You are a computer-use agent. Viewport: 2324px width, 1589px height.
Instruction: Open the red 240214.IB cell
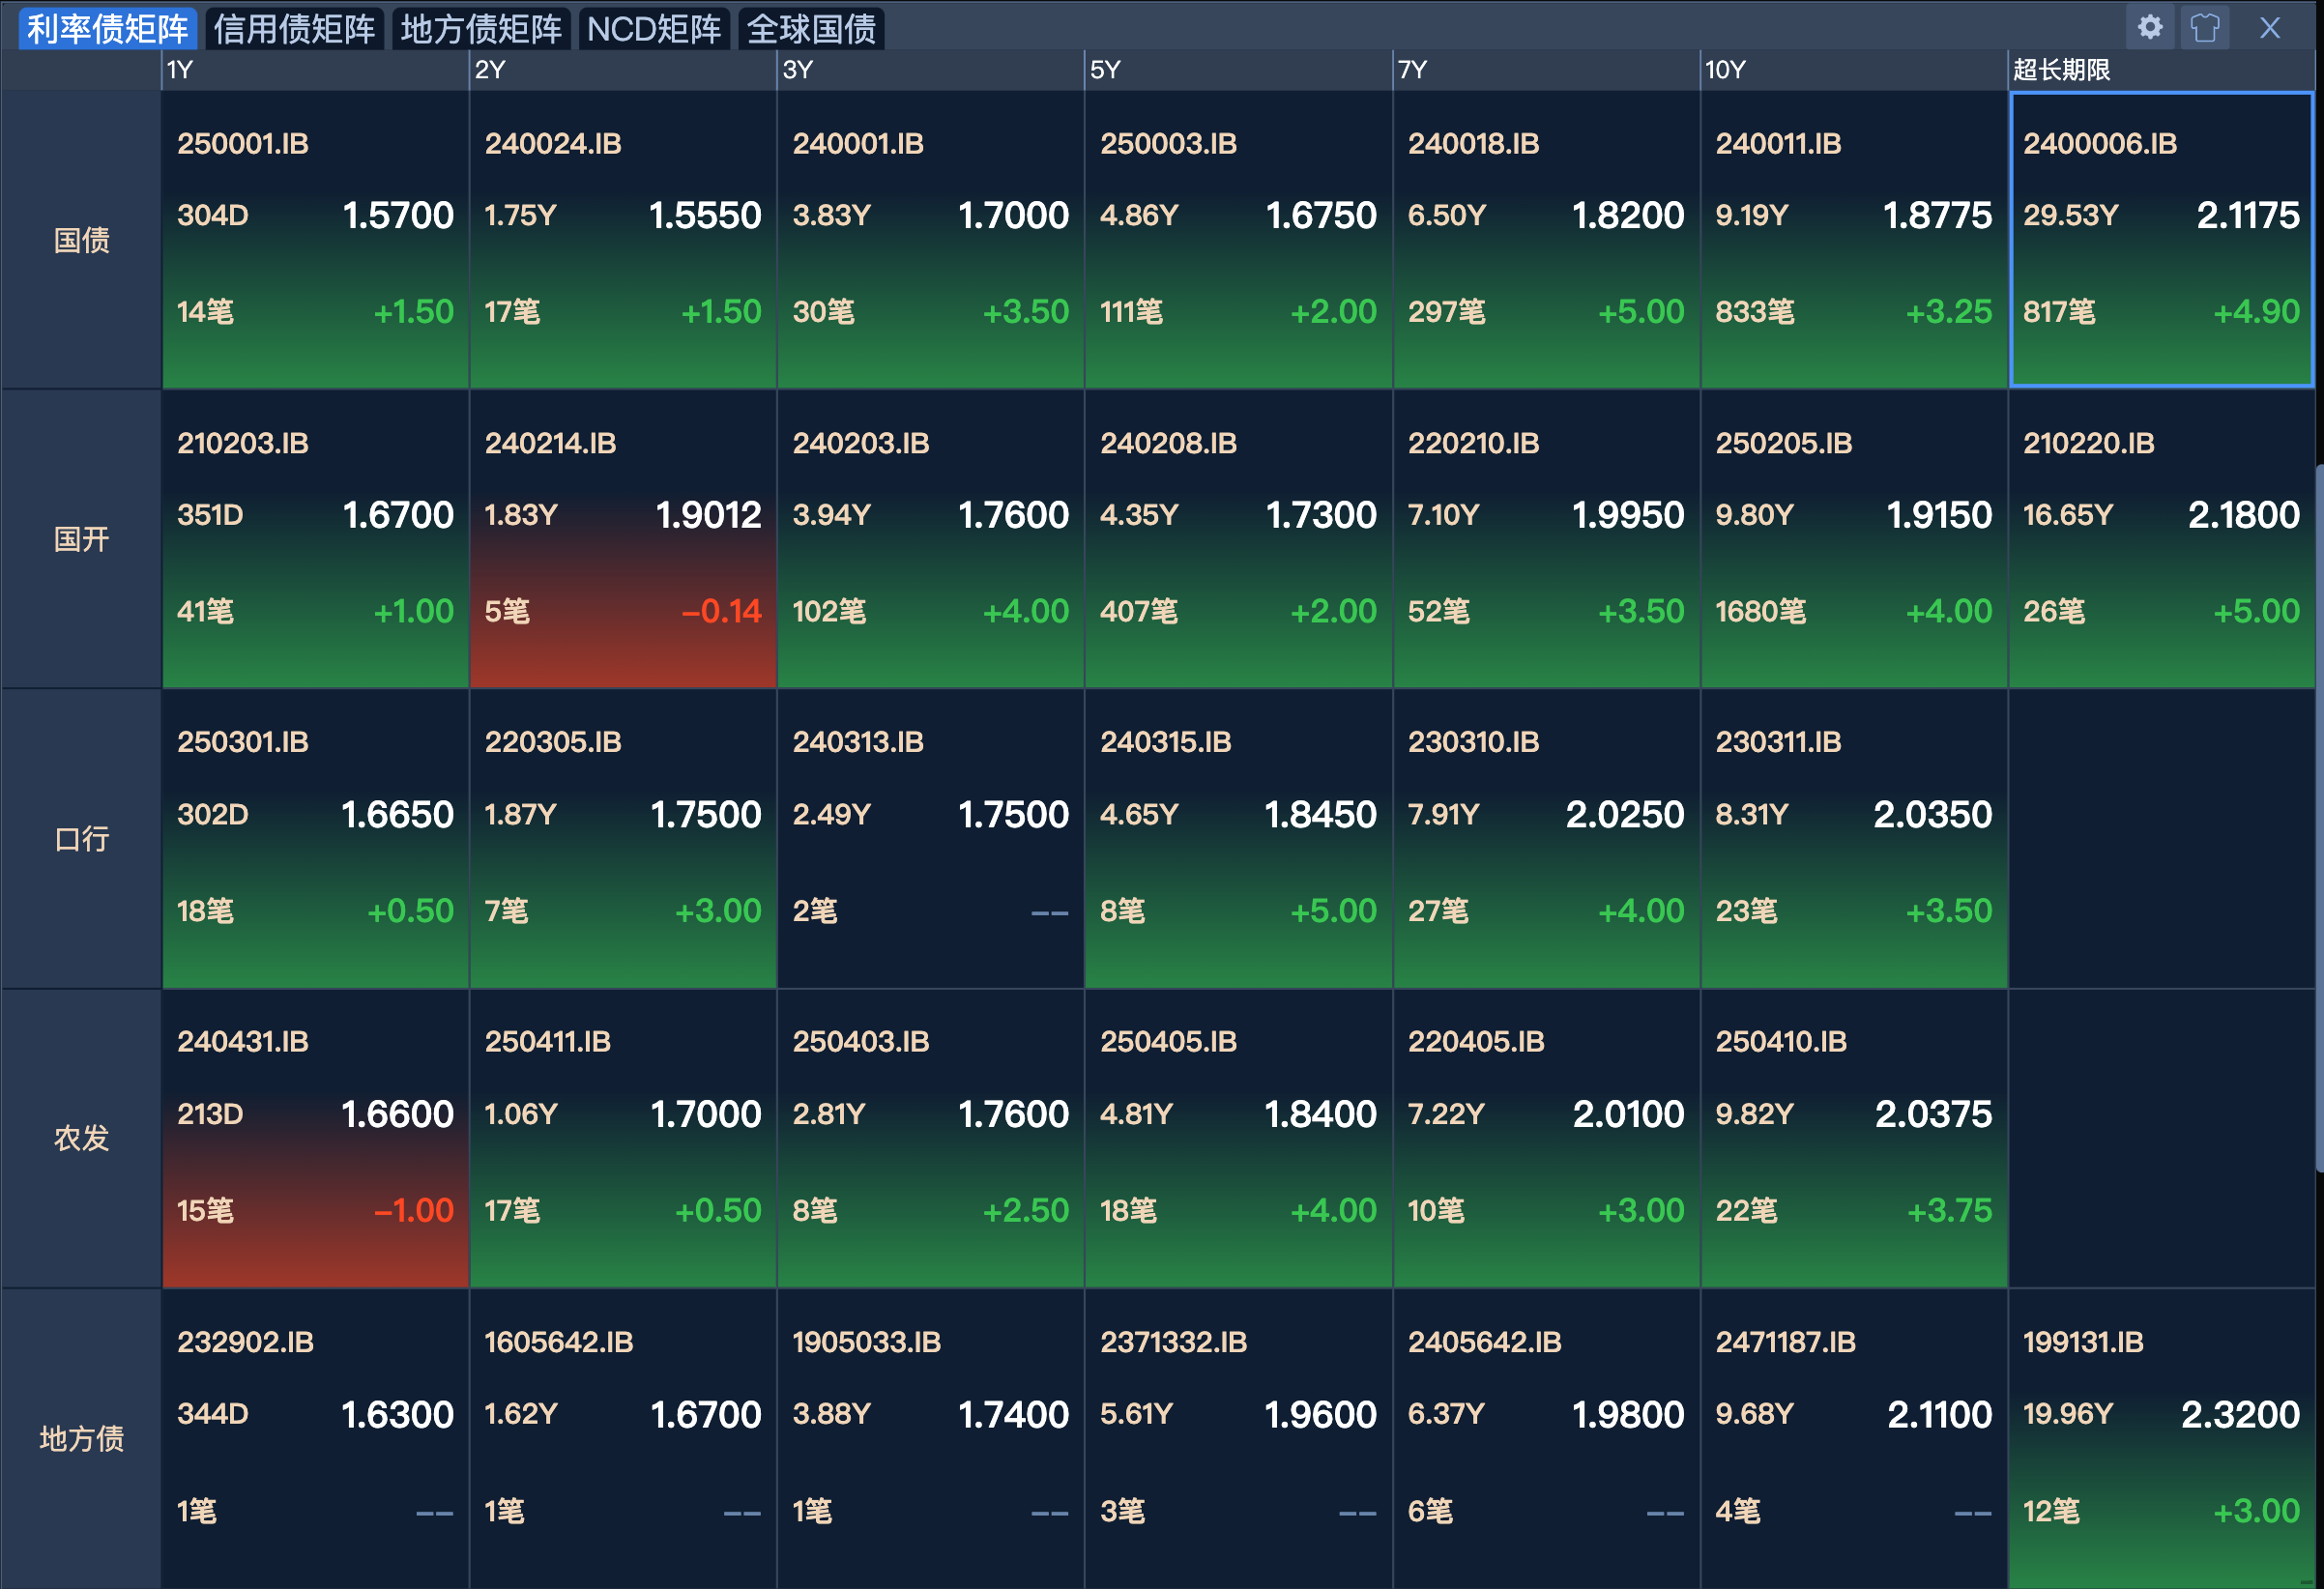622,540
